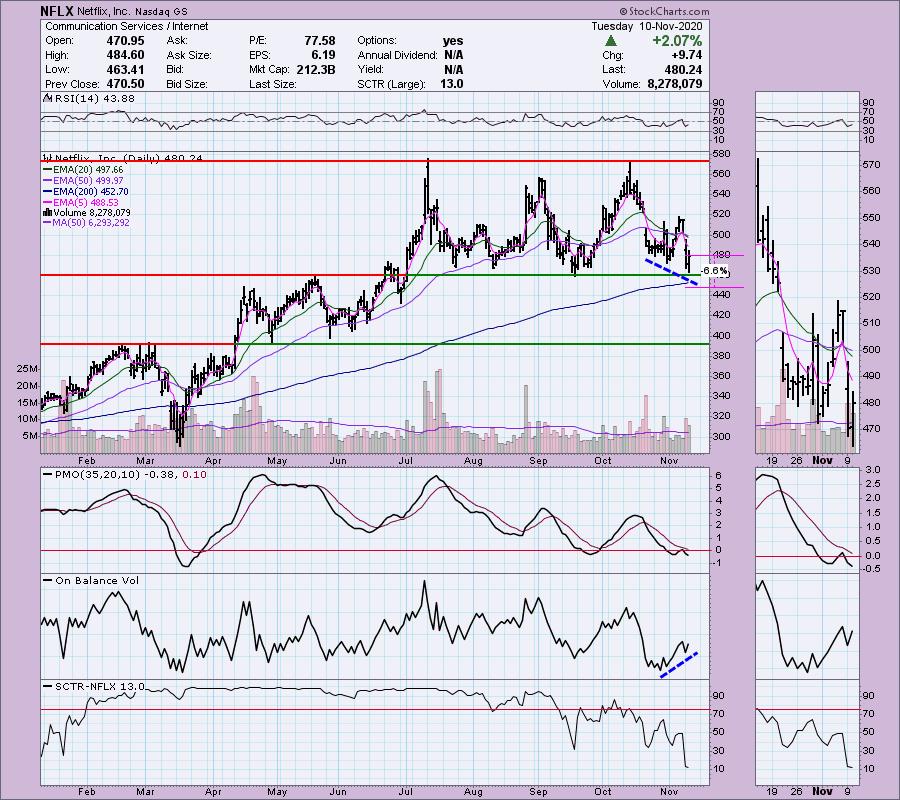Click the EMA(50) 499.97 legend entry
The image size is (900, 800).
point(88,181)
